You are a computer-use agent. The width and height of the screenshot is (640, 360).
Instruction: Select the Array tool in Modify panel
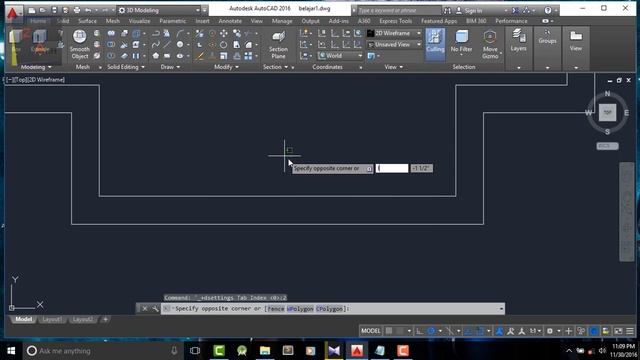tap(248, 56)
